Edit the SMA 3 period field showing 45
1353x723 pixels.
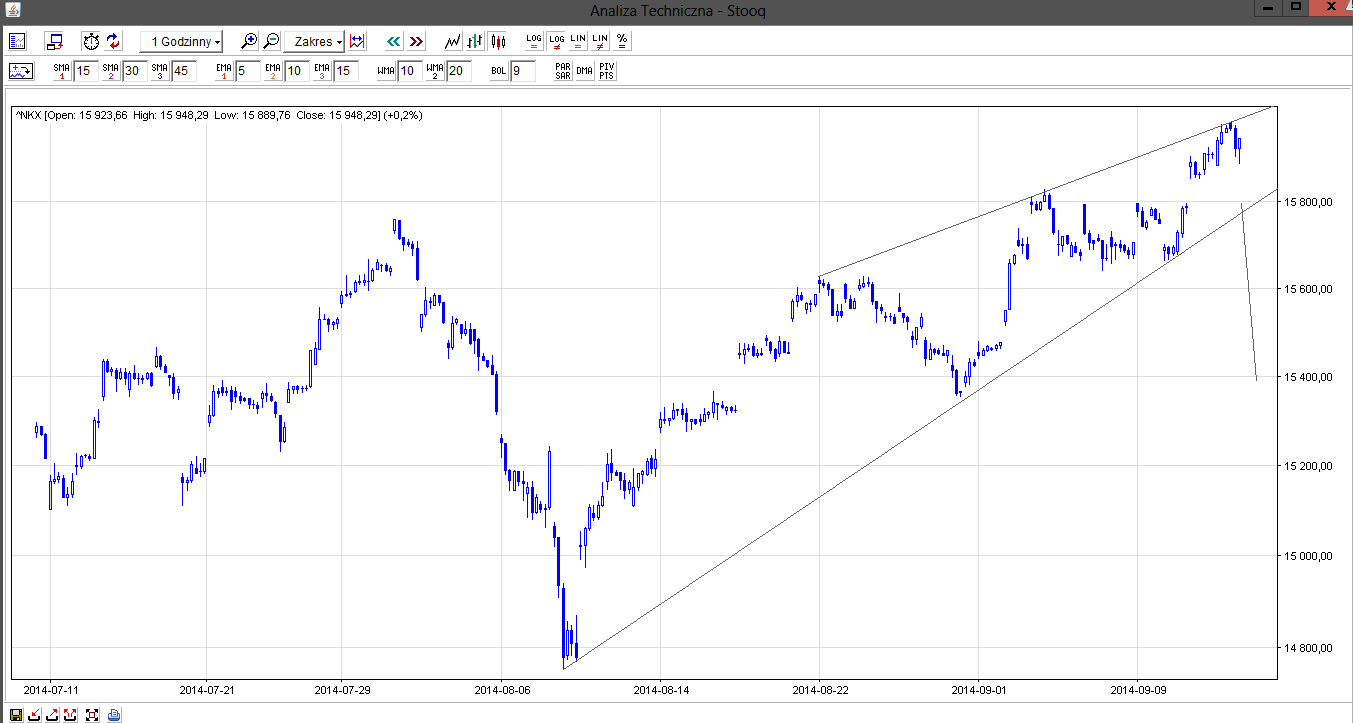[183, 71]
